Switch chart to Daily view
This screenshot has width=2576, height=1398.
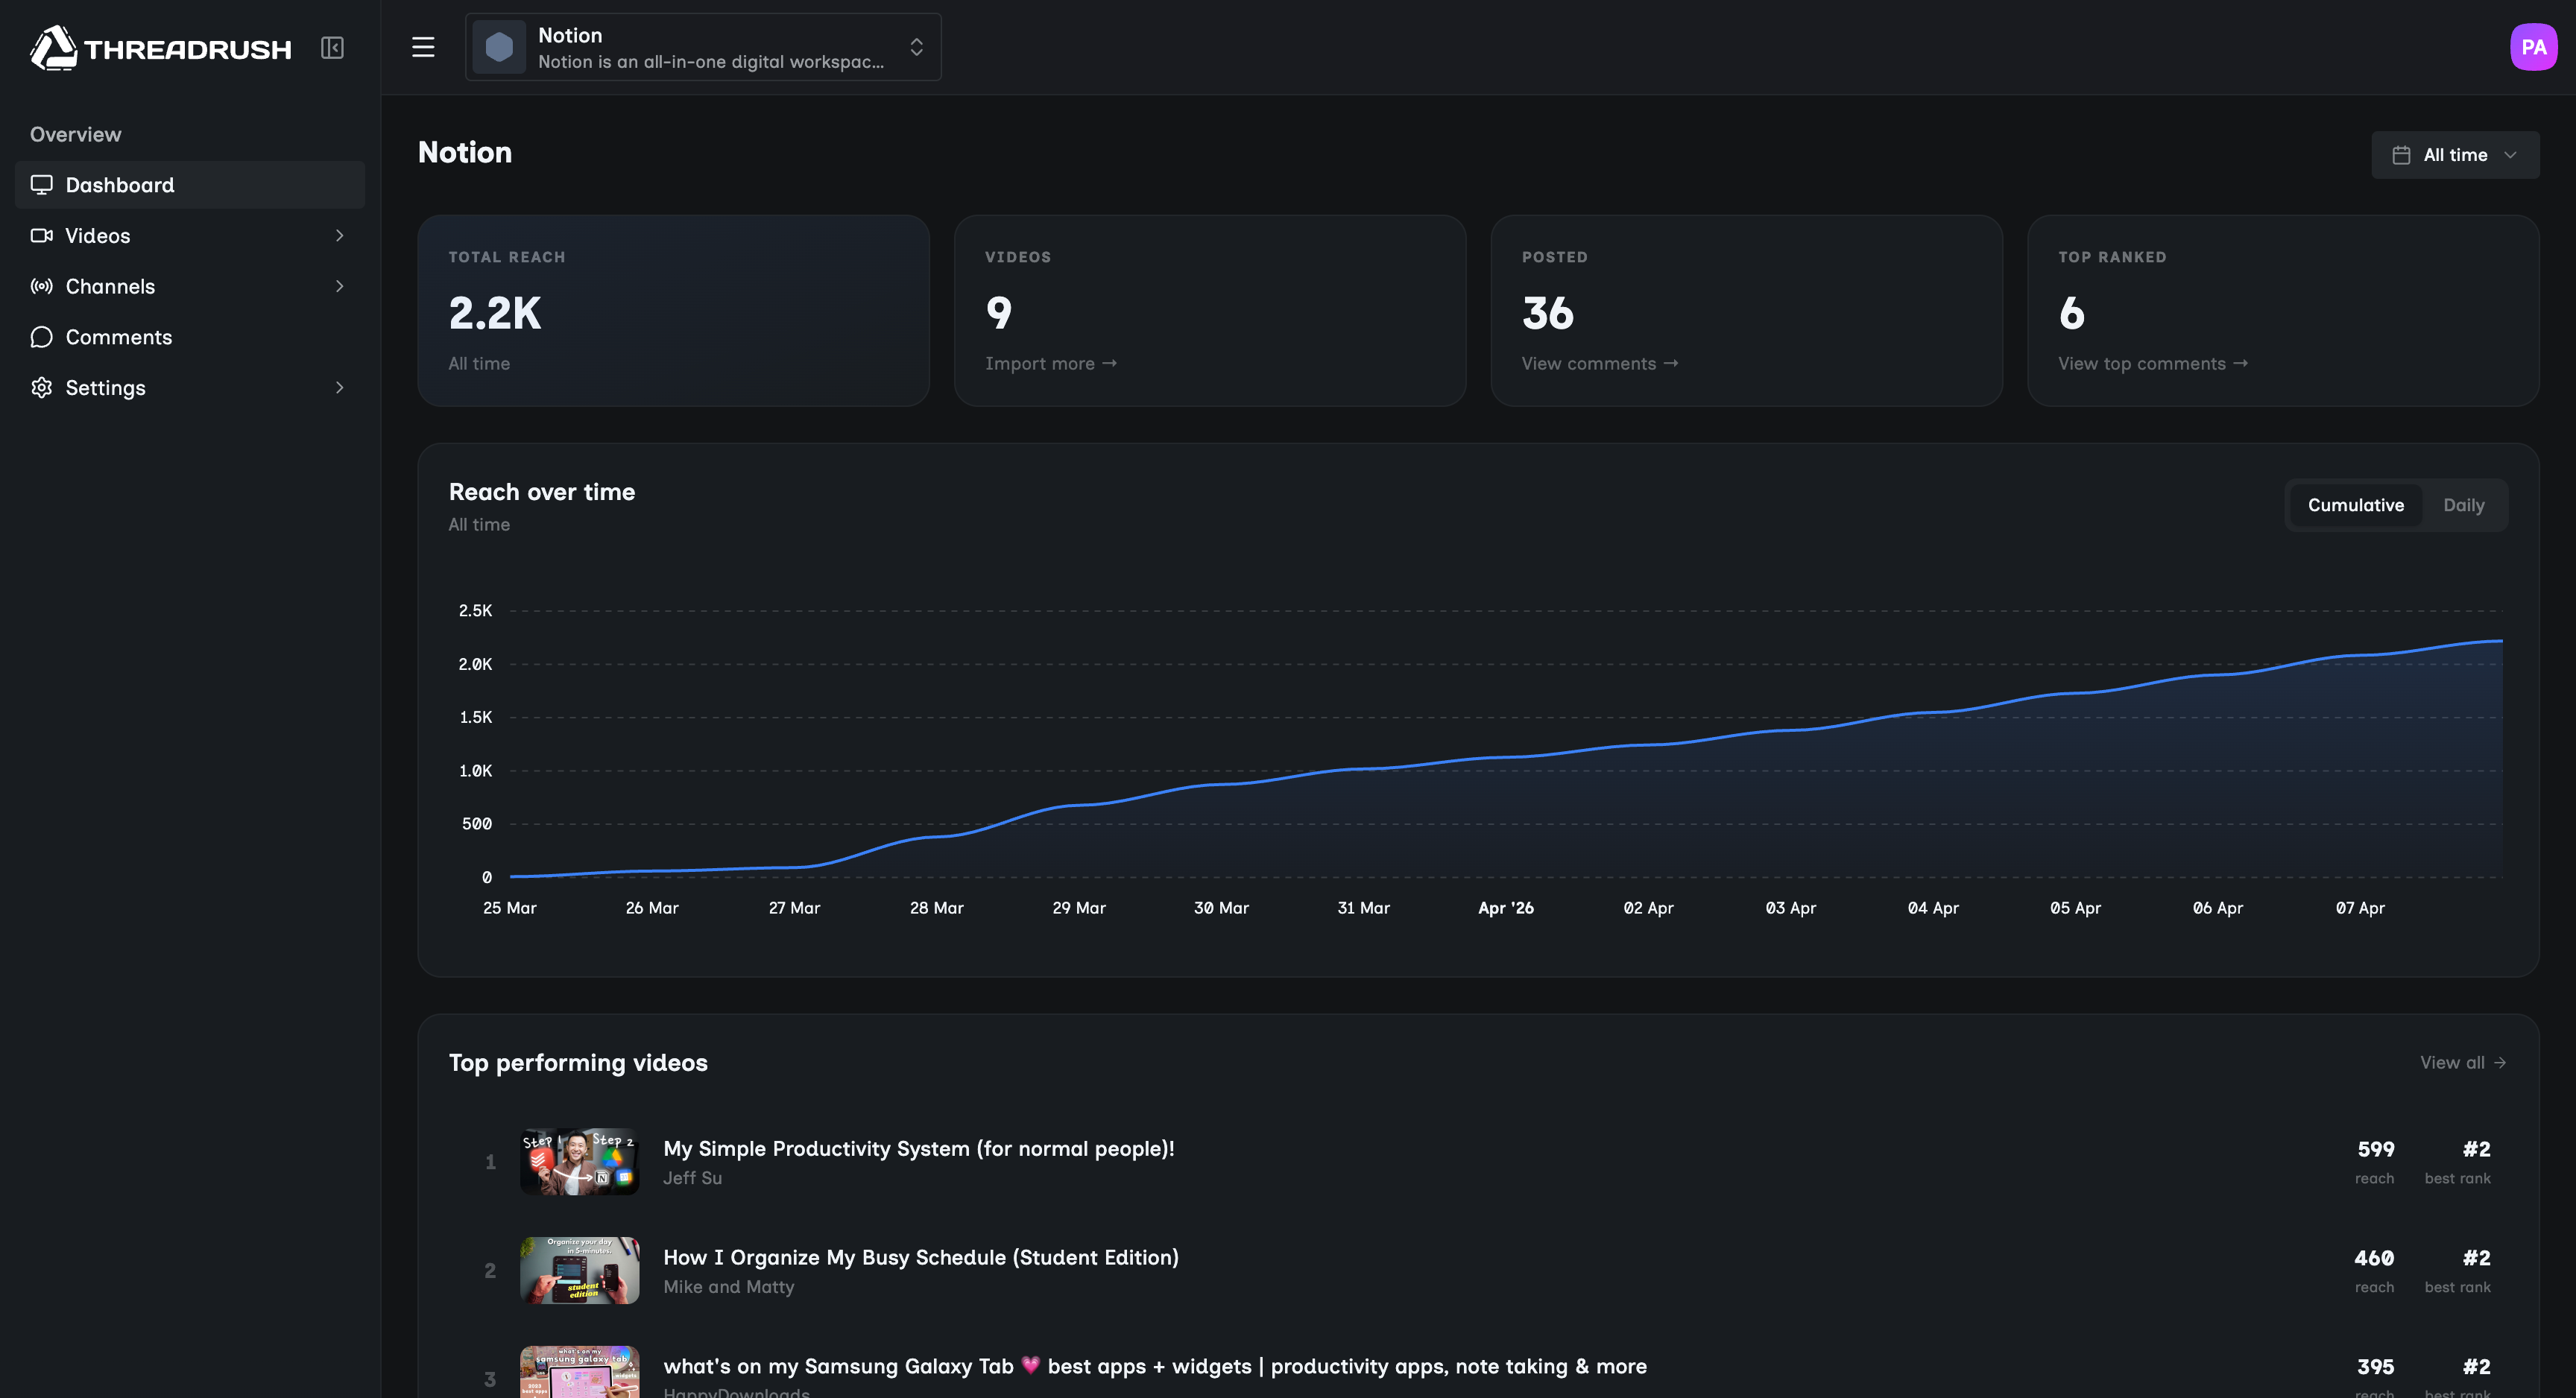(2463, 505)
